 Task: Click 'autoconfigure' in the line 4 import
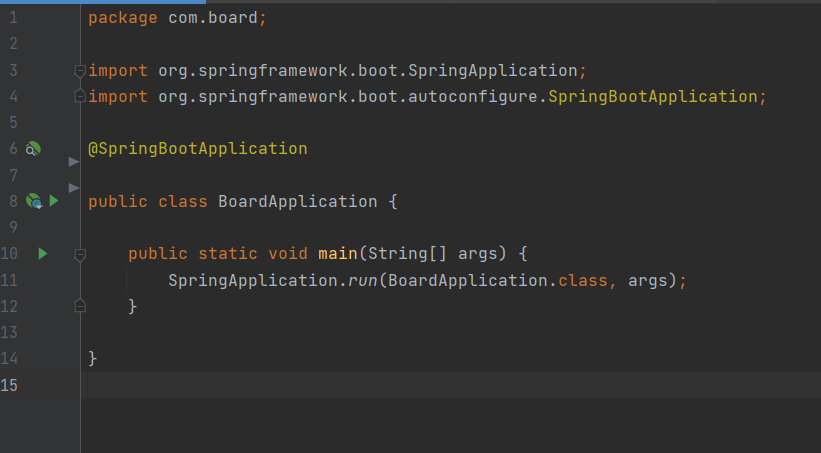click(472, 97)
